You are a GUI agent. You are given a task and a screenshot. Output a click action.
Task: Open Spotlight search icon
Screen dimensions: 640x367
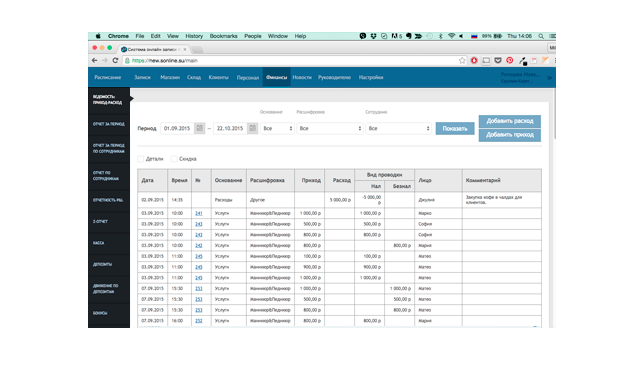[541, 36]
